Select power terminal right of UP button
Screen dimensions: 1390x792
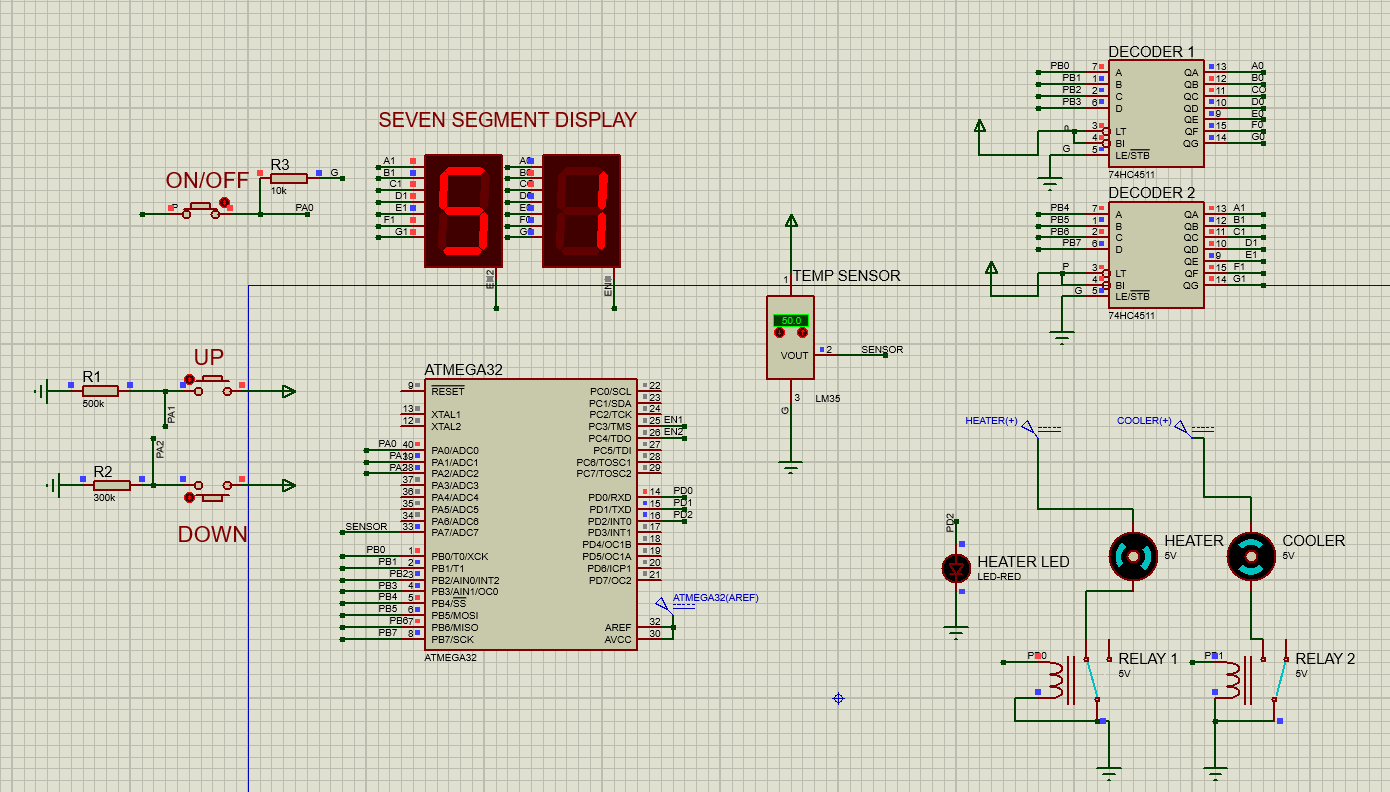pos(288,391)
